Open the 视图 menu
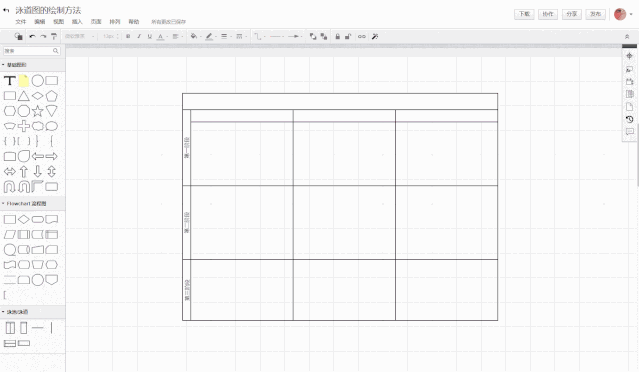Screen dimensions: 639x372 [x=58, y=22]
